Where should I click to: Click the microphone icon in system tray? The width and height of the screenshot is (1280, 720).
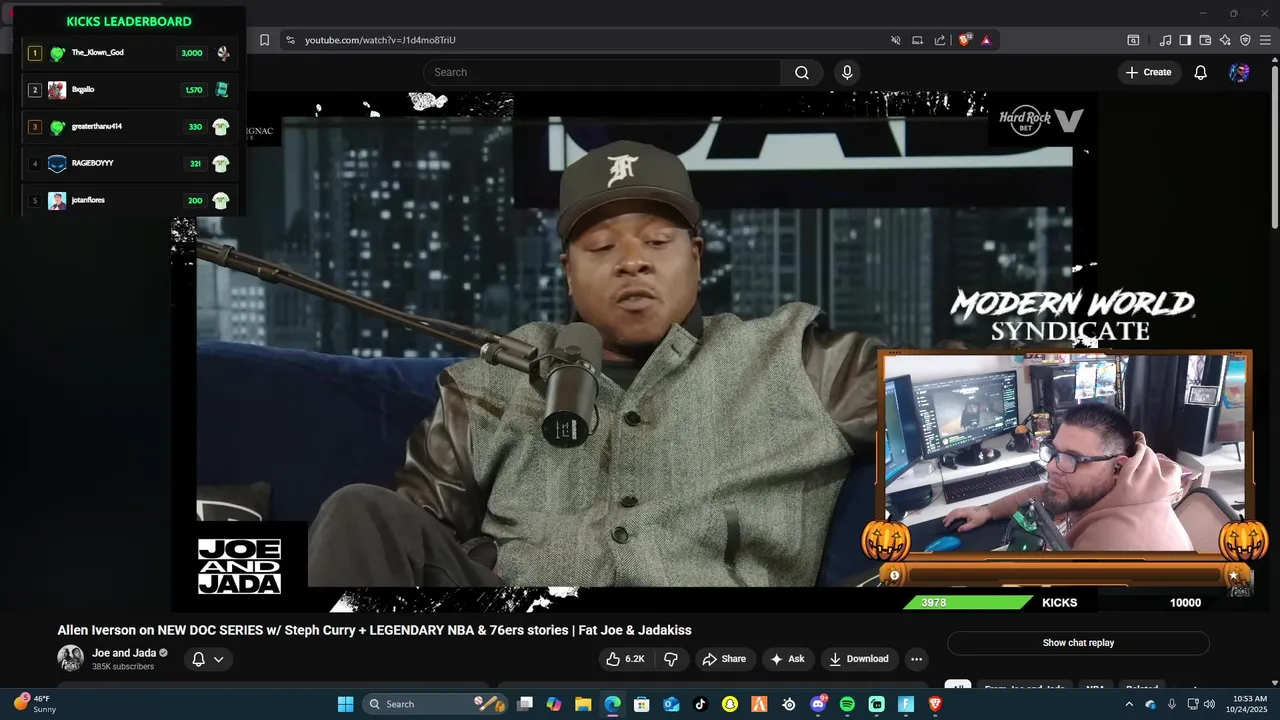[x=1171, y=704]
